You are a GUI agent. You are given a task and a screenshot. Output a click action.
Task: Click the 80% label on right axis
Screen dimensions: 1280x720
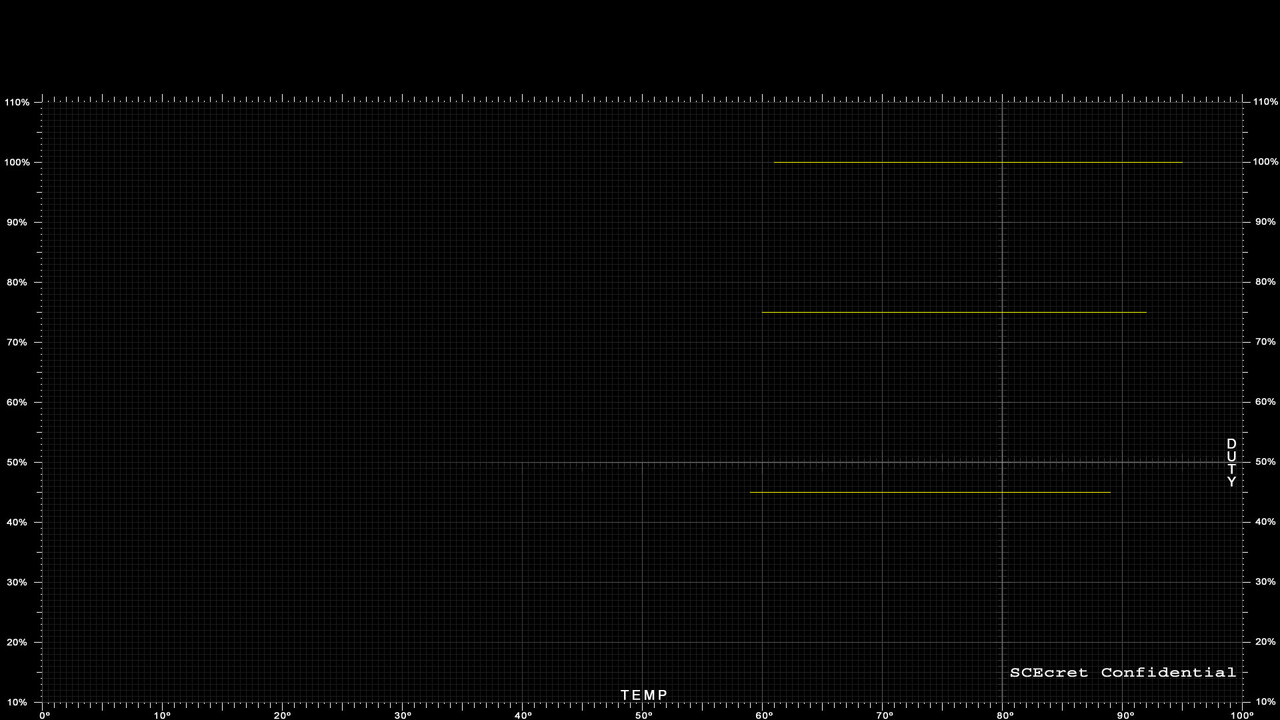(1265, 282)
